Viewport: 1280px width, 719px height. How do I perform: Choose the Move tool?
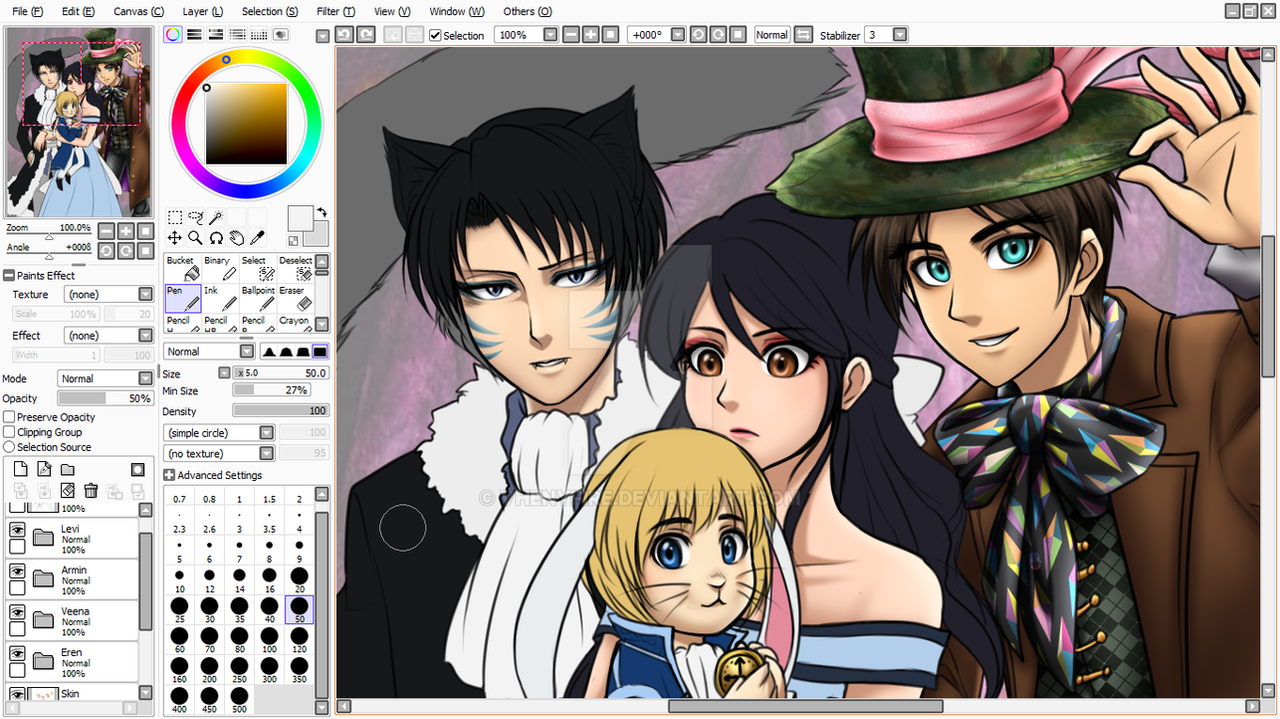point(174,238)
